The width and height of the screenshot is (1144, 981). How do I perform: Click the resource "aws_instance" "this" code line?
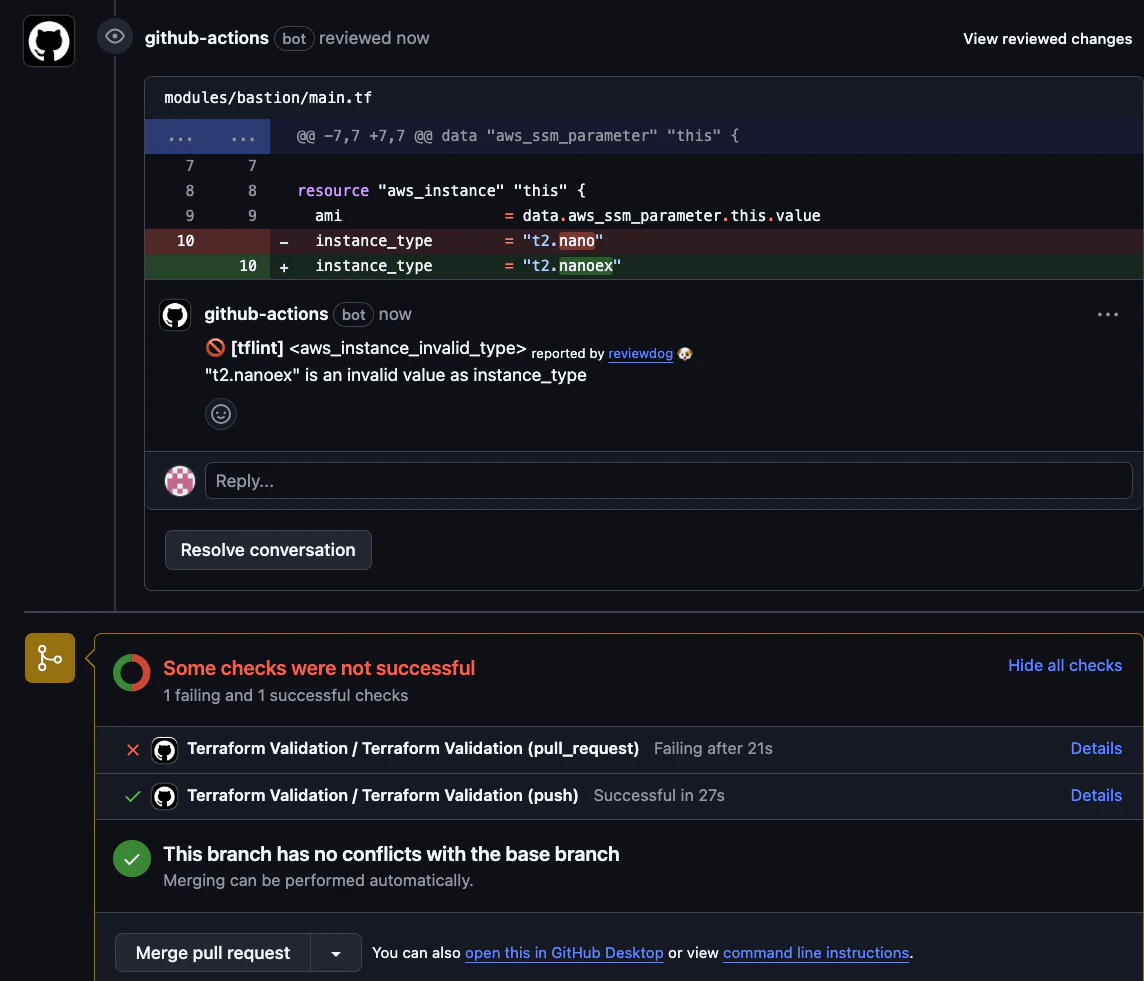pos(441,190)
